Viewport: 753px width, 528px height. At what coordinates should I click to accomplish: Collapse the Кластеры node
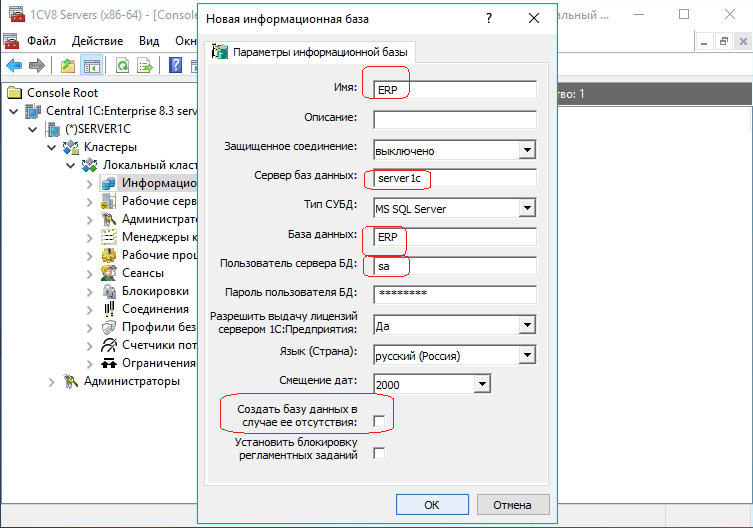click(x=51, y=147)
